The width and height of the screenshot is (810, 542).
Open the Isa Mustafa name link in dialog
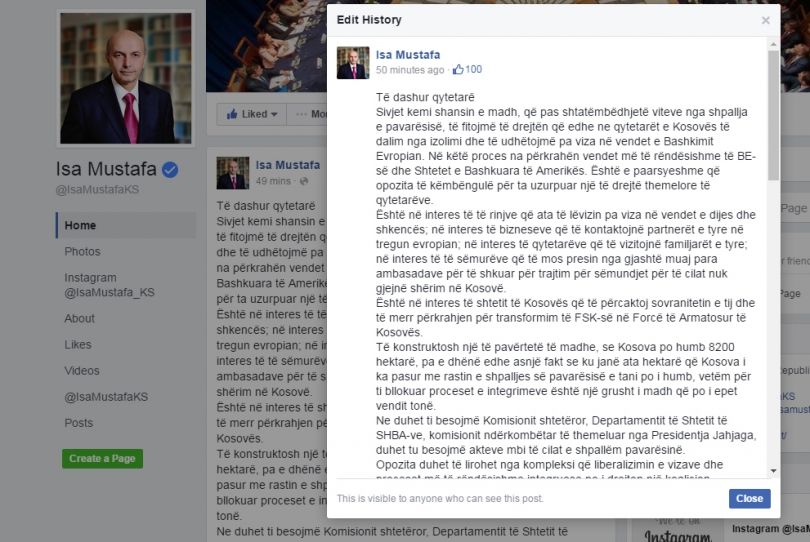click(x=408, y=55)
